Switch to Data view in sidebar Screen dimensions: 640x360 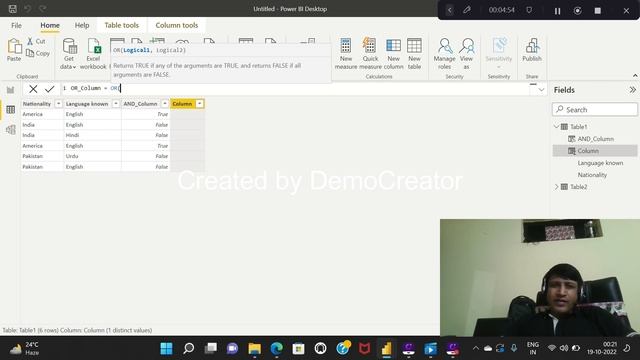[11, 109]
